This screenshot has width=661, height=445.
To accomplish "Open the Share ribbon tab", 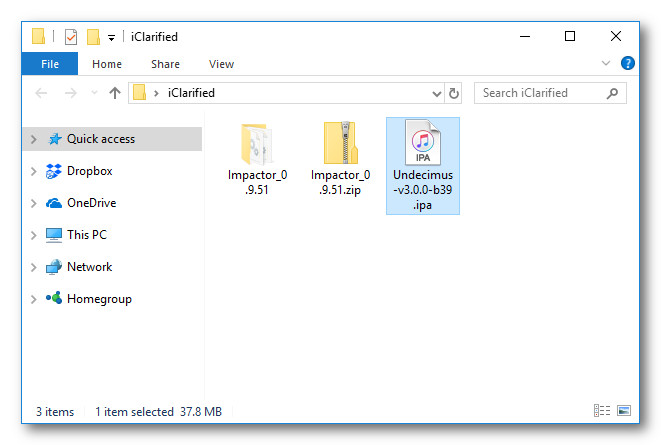I will (x=165, y=64).
